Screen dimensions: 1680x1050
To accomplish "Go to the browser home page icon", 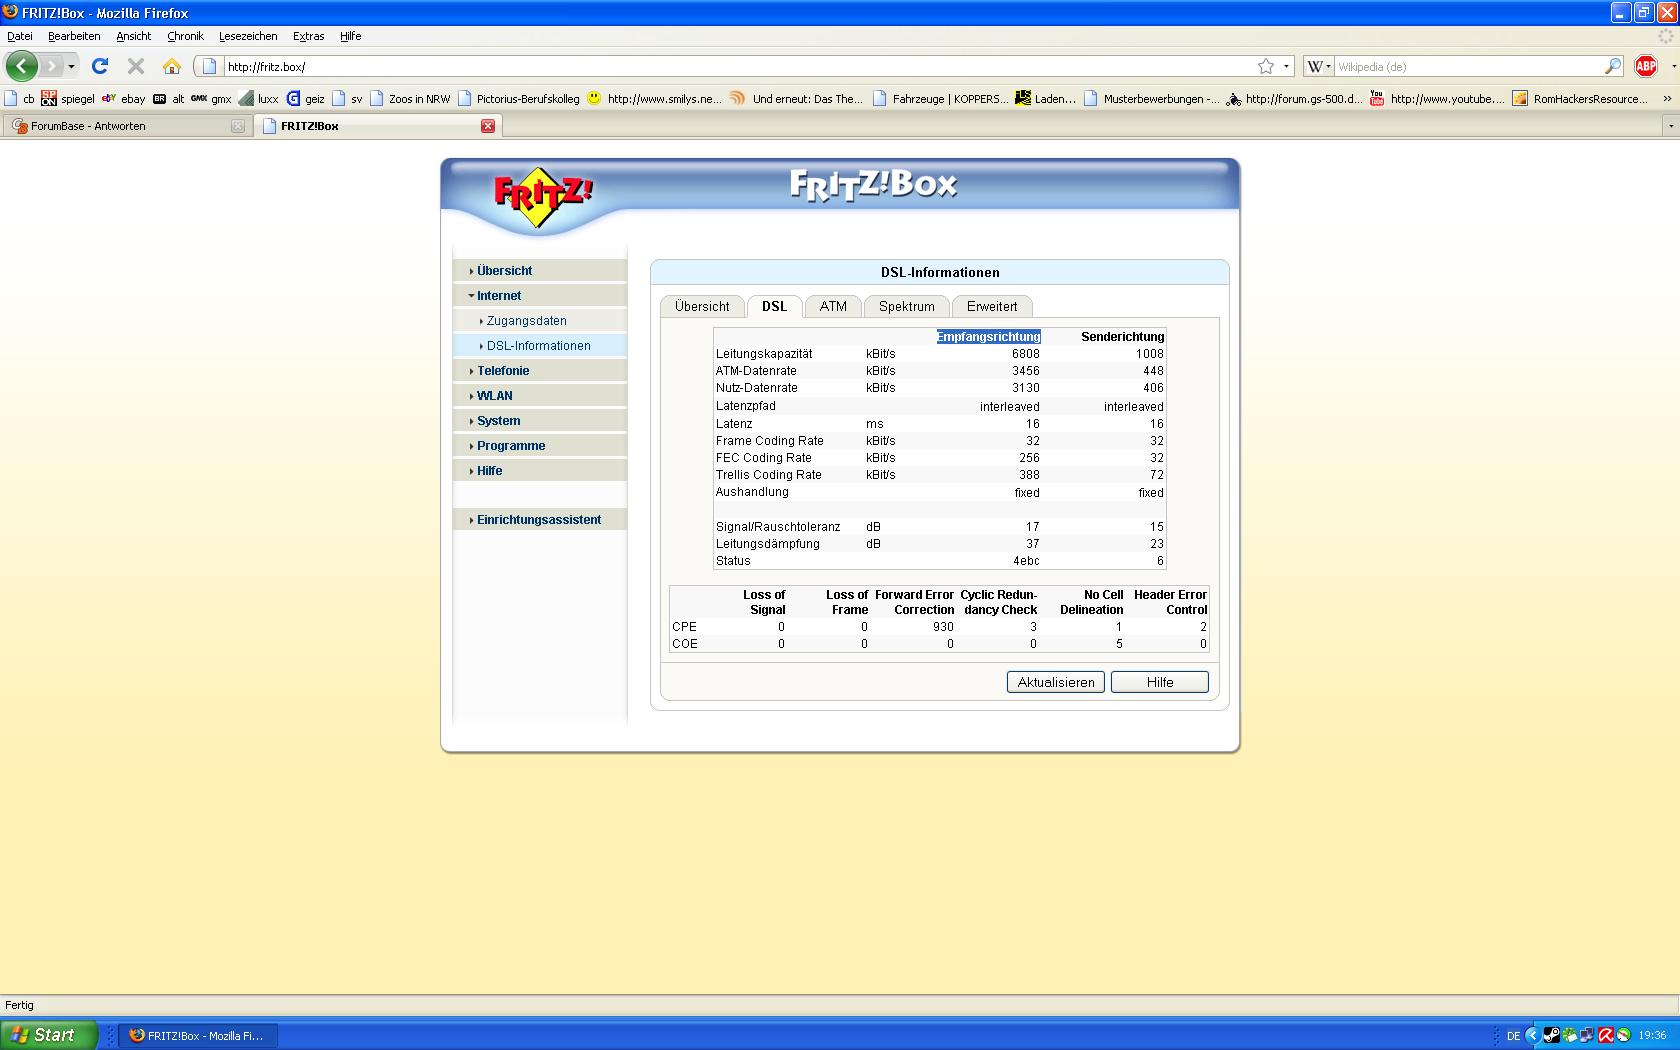I will pyautogui.click(x=172, y=66).
